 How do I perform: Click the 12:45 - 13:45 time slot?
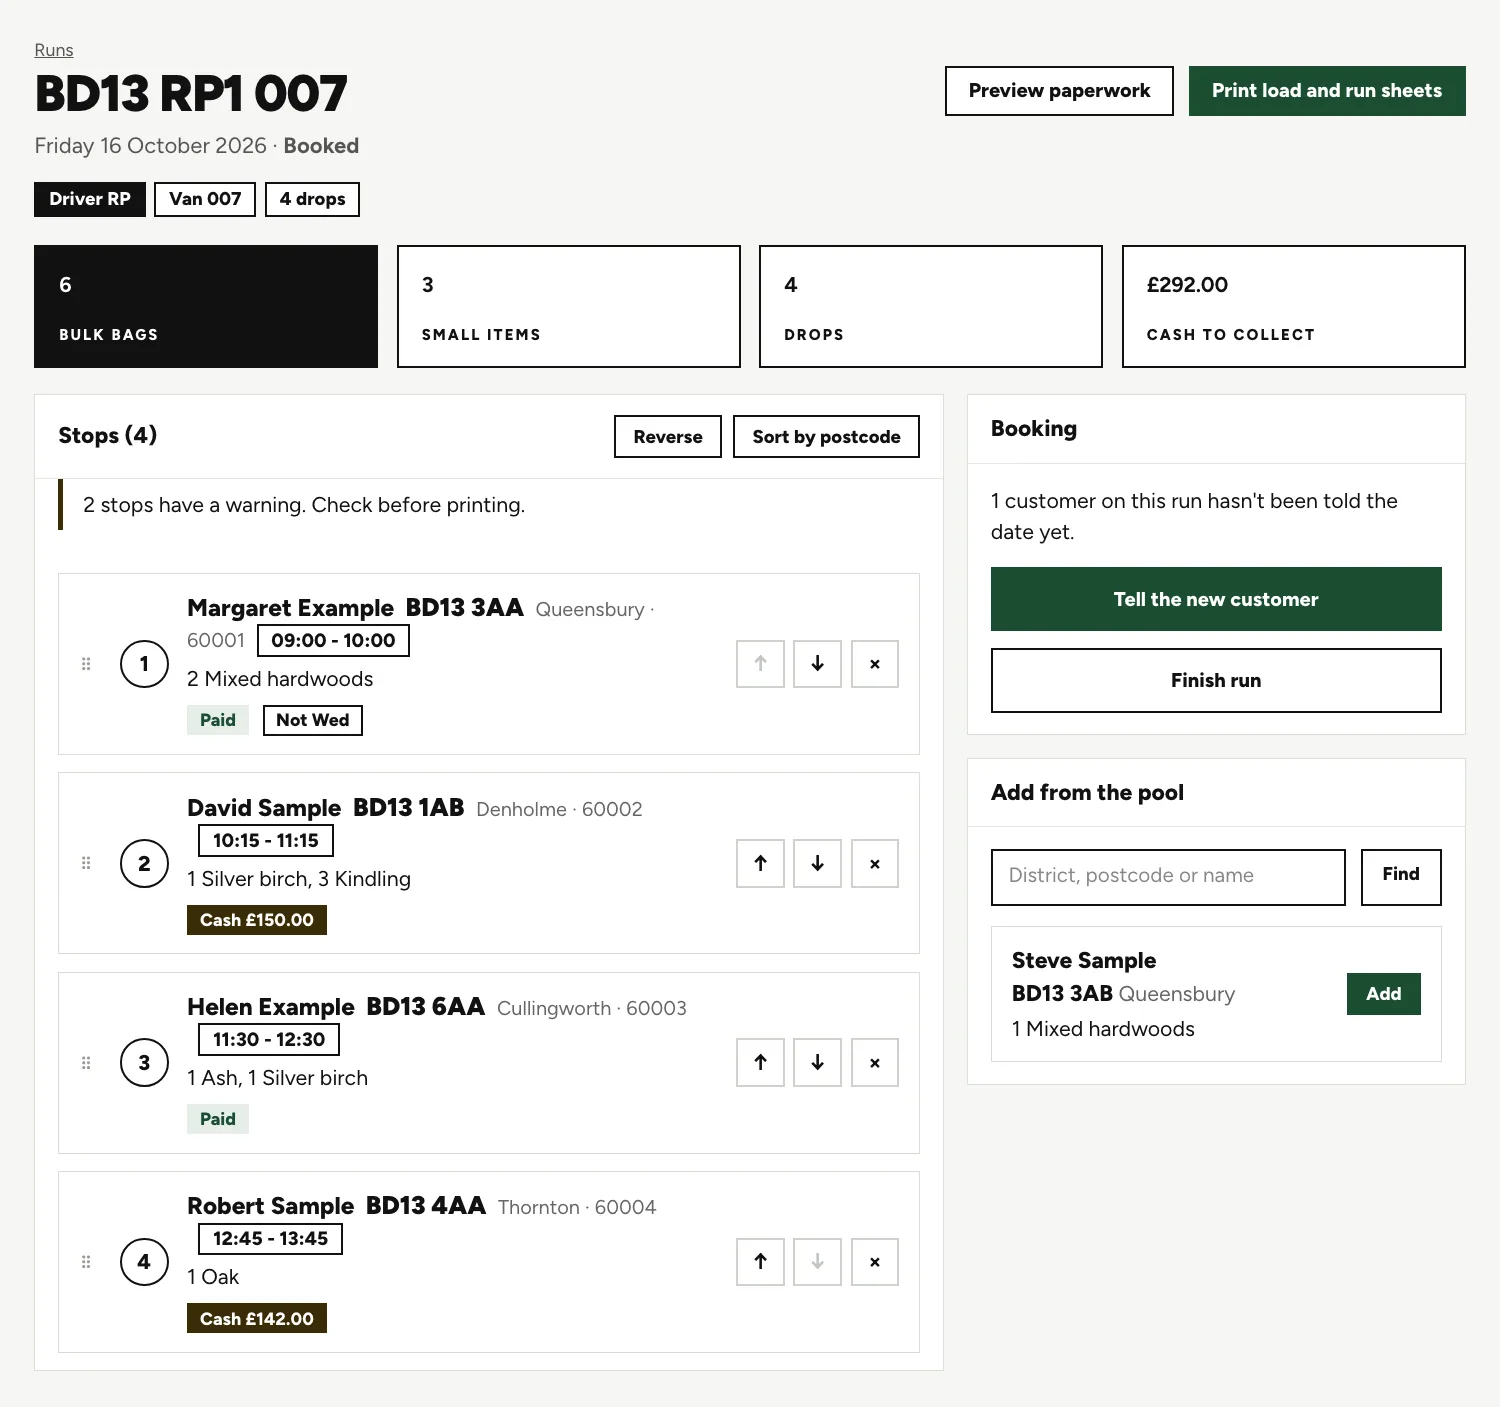point(270,1238)
